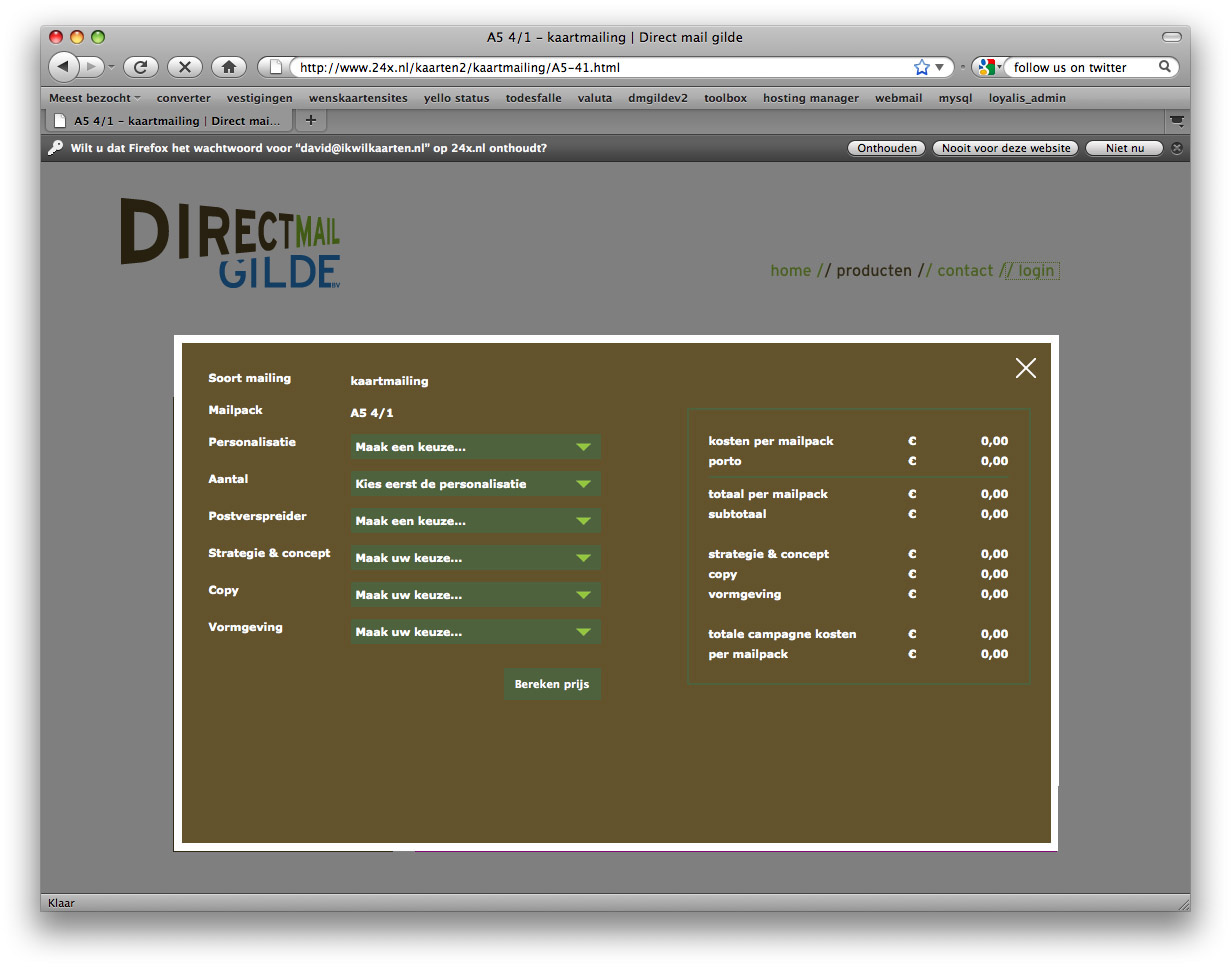Open the webmail bookmark

[x=899, y=98]
